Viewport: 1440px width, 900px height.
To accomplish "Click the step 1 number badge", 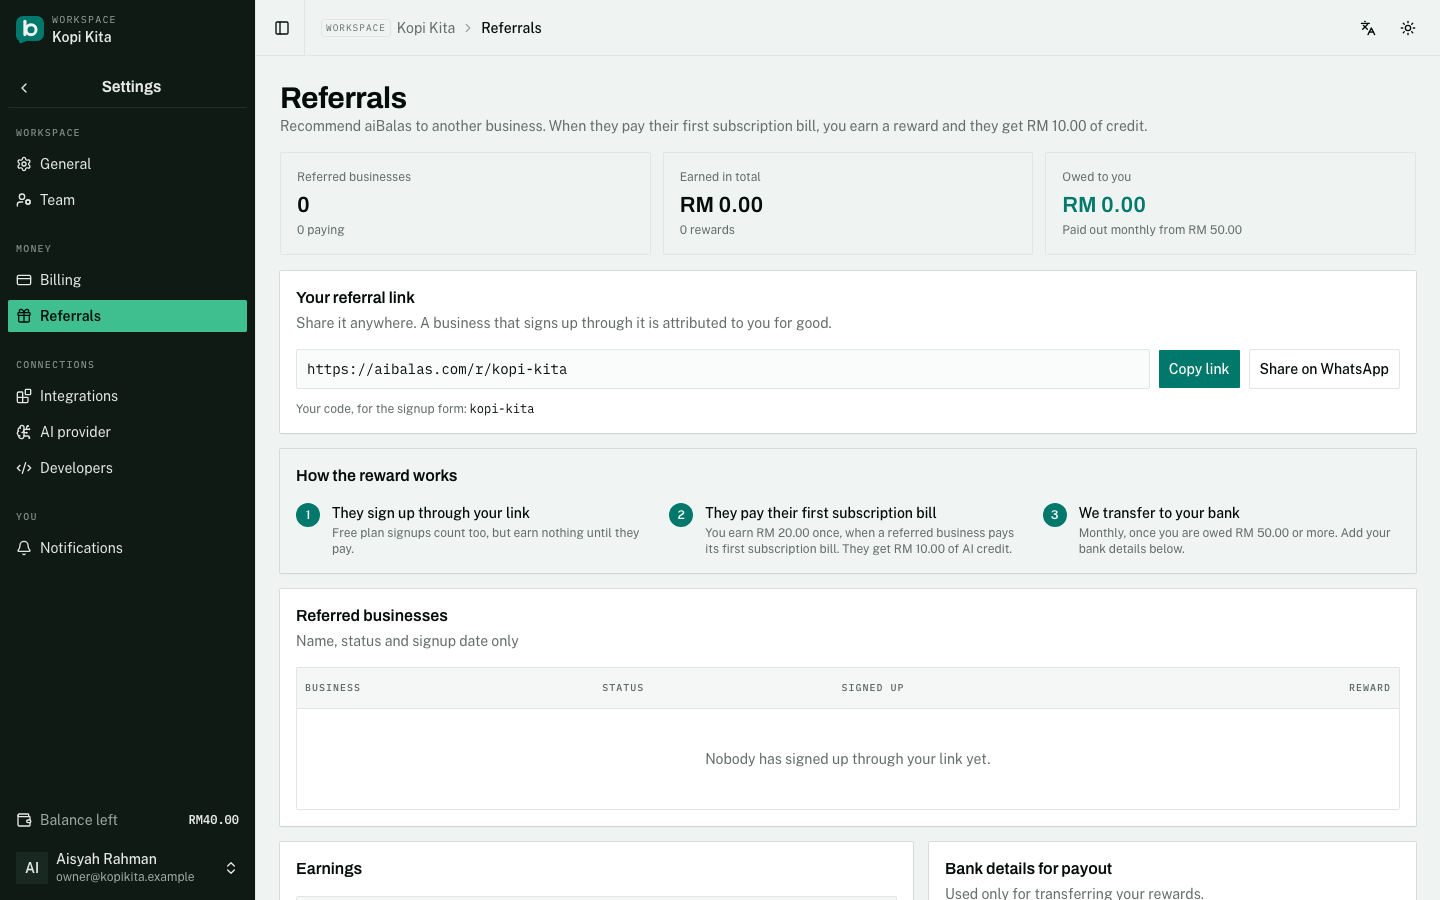I will 308,515.
